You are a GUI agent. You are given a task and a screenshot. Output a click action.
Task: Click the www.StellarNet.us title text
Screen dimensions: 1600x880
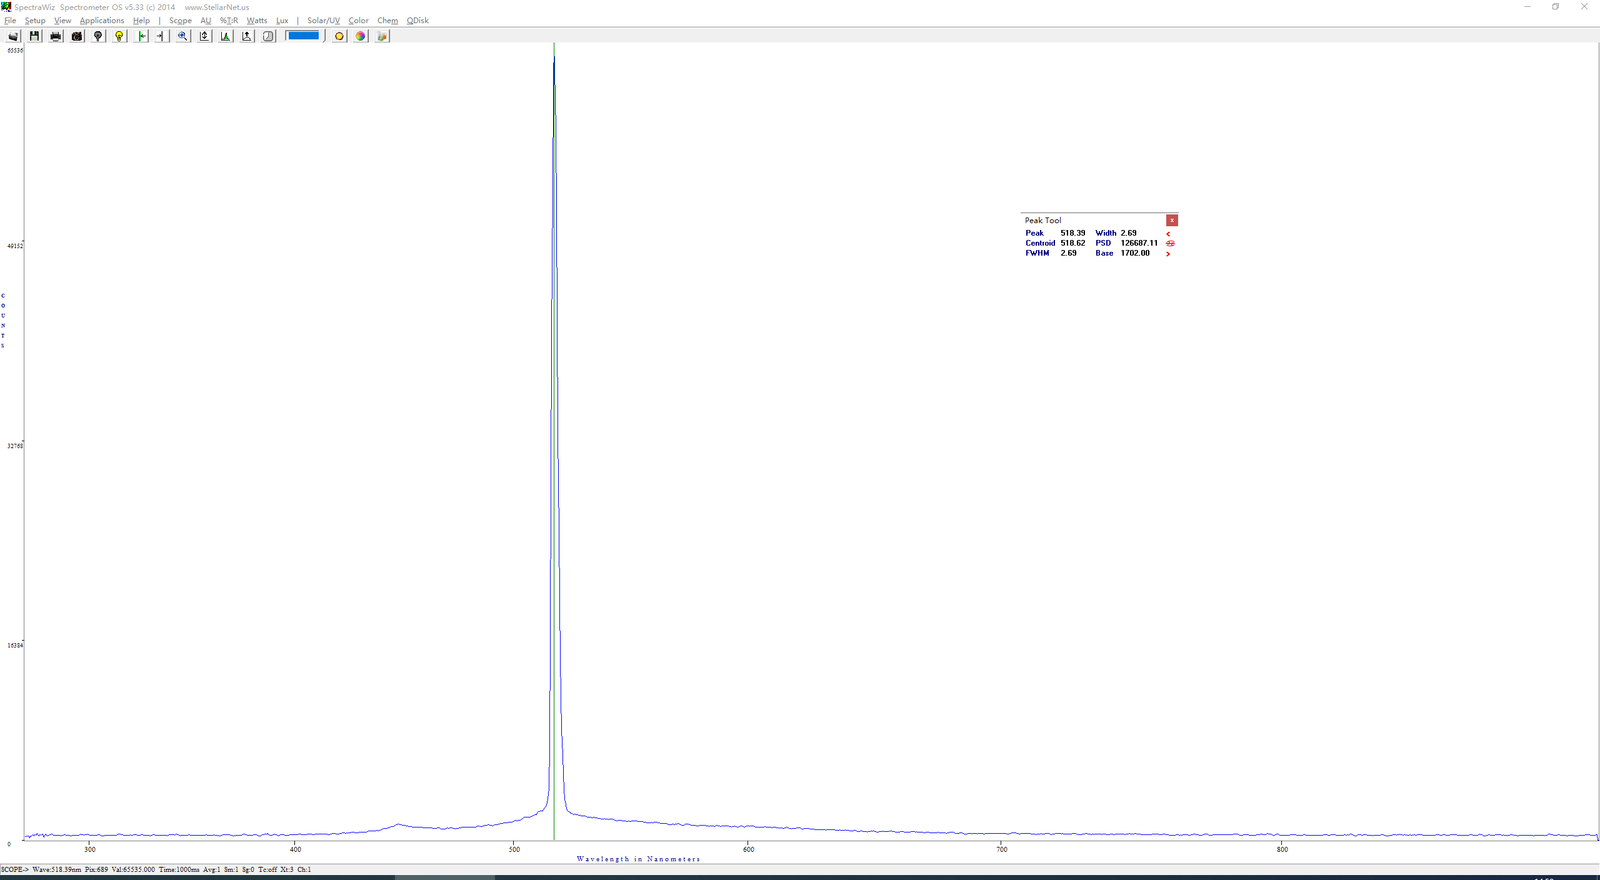[217, 7]
